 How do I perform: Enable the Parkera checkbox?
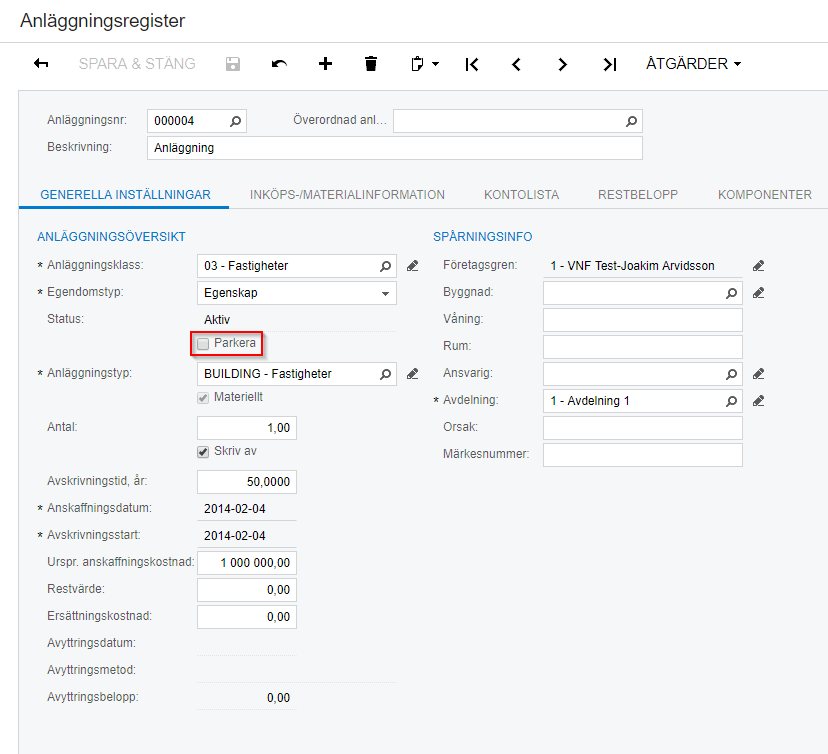pyautogui.click(x=204, y=344)
